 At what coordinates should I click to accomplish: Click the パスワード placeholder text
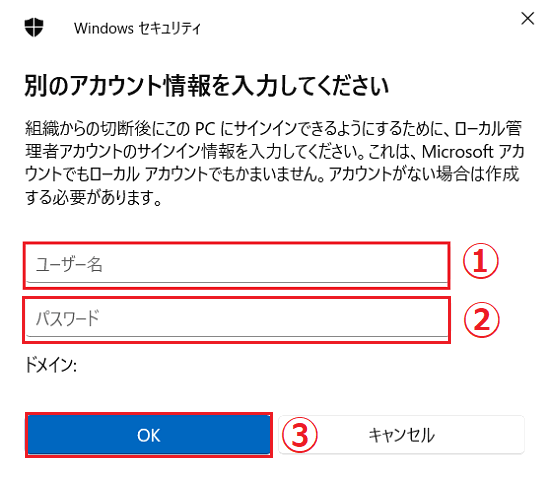pos(68,319)
